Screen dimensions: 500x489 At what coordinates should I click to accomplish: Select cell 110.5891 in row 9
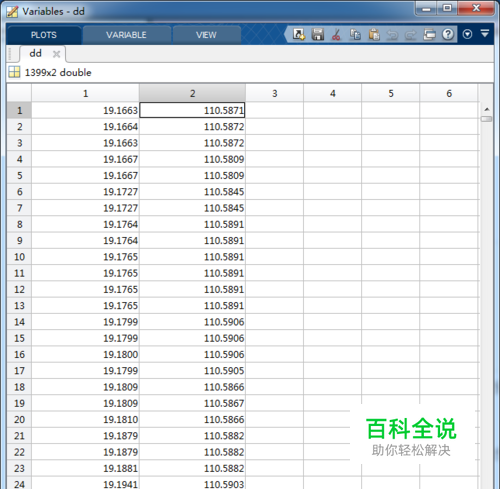tap(192, 241)
